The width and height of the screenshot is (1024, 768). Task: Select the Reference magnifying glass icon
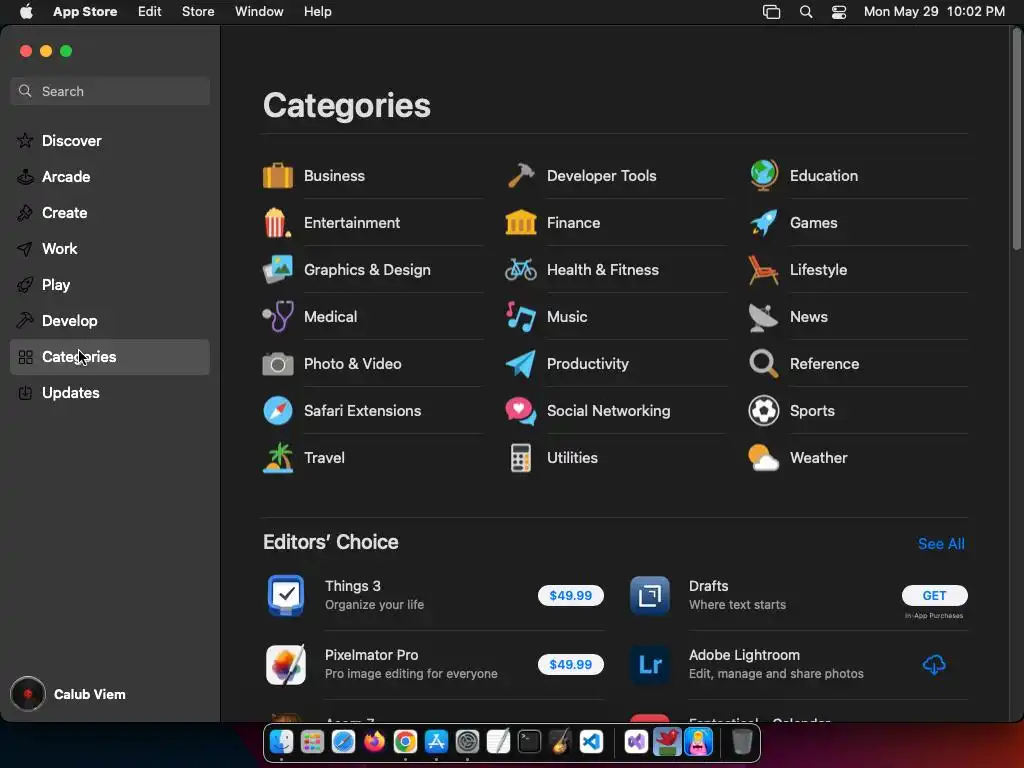click(763, 364)
